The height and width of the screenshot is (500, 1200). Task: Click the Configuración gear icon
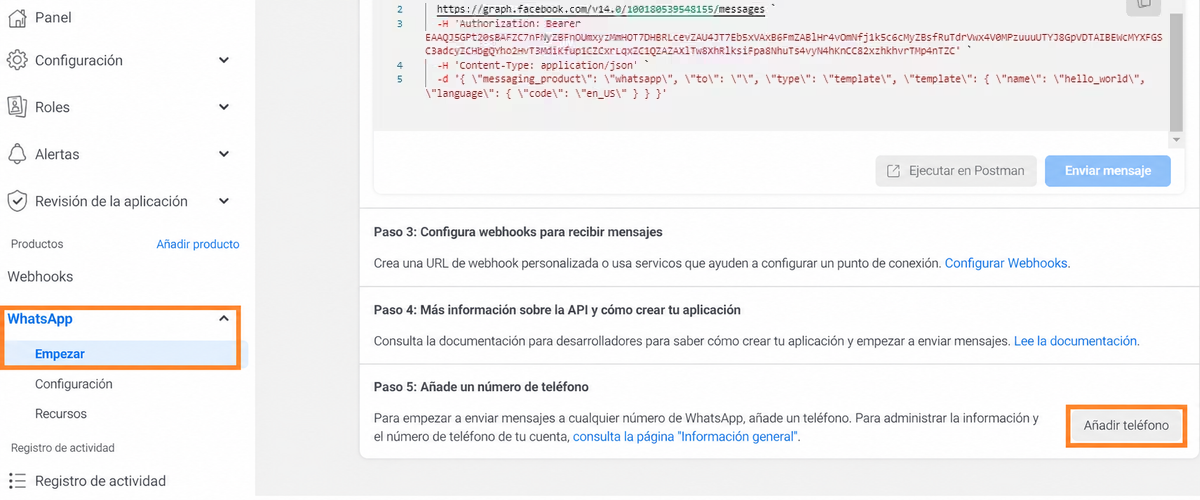17,60
